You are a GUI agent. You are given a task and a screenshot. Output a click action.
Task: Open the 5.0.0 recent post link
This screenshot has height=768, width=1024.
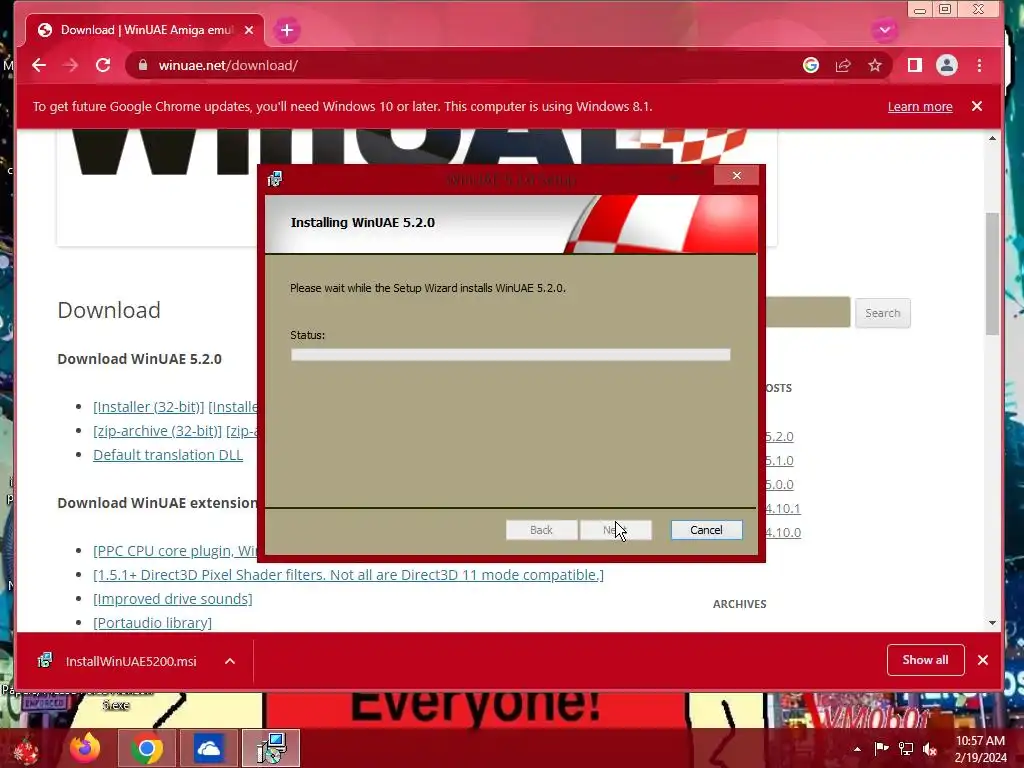click(780, 485)
